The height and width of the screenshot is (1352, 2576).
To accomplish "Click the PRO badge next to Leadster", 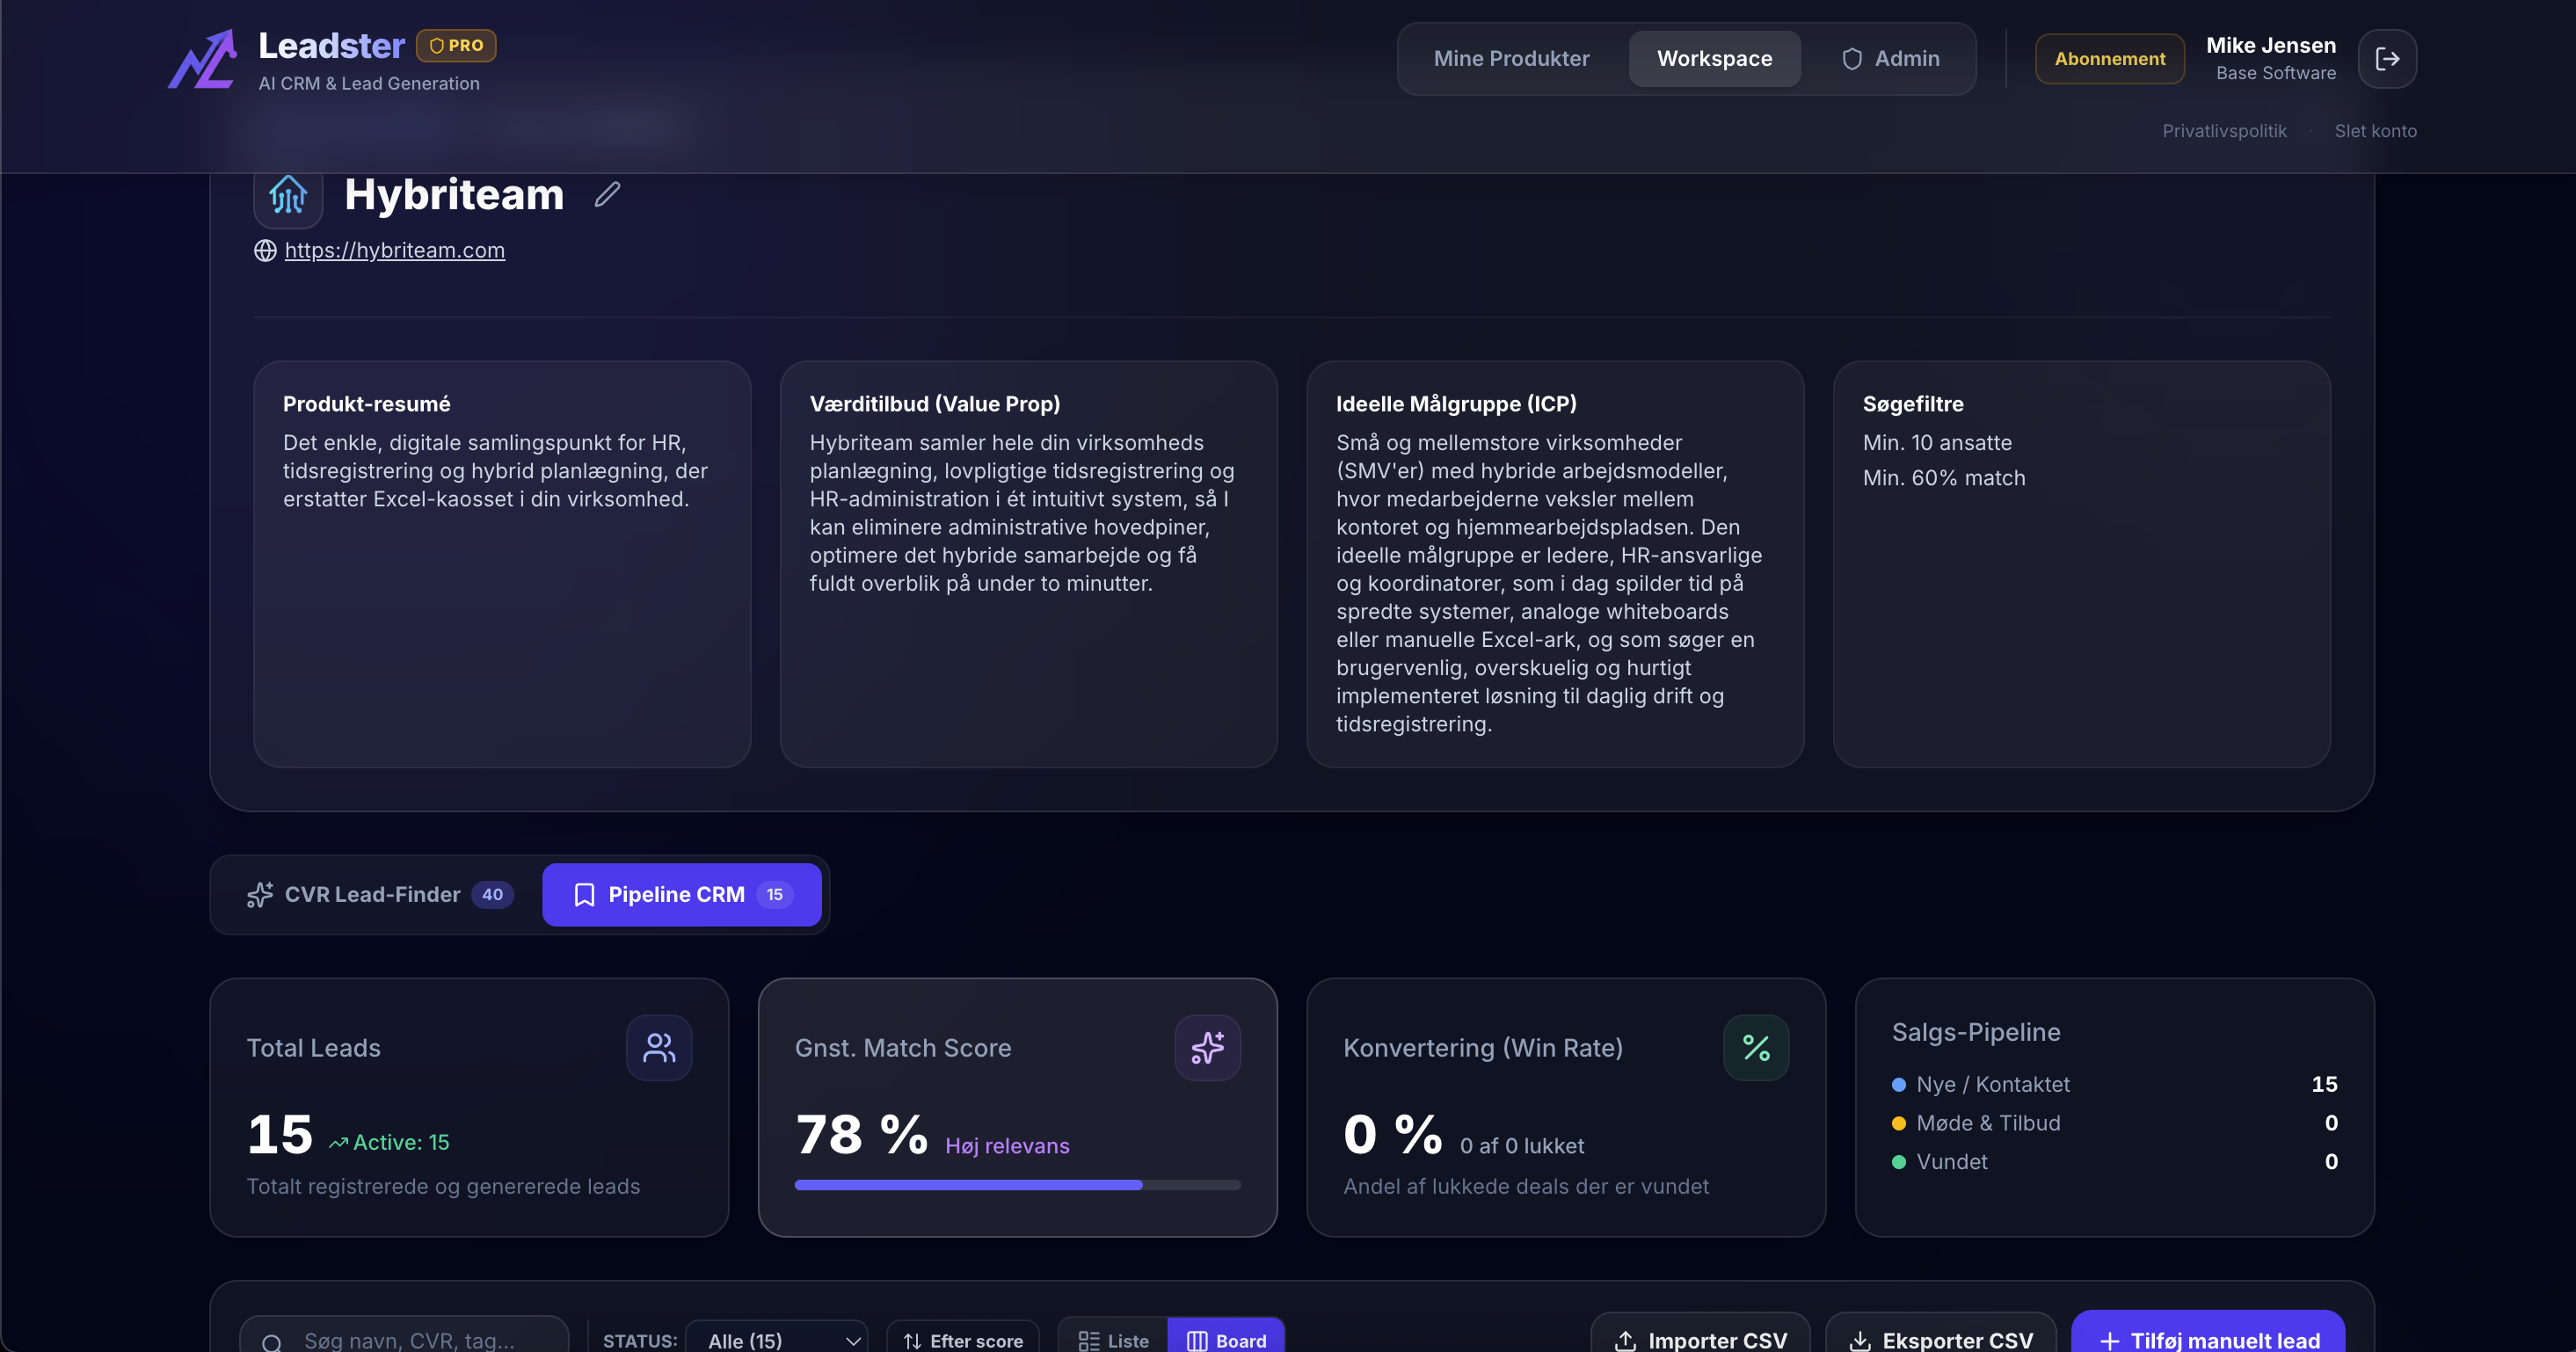I will point(456,45).
